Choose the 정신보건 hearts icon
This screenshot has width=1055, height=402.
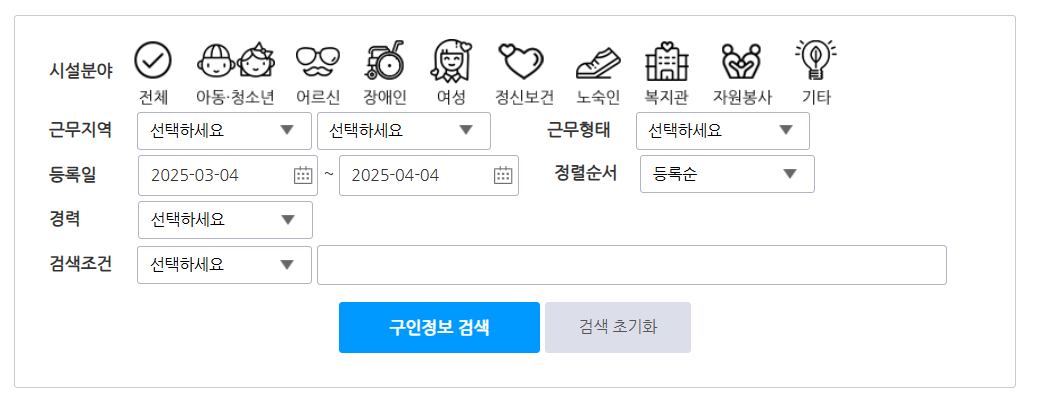click(x=520, y=61)
